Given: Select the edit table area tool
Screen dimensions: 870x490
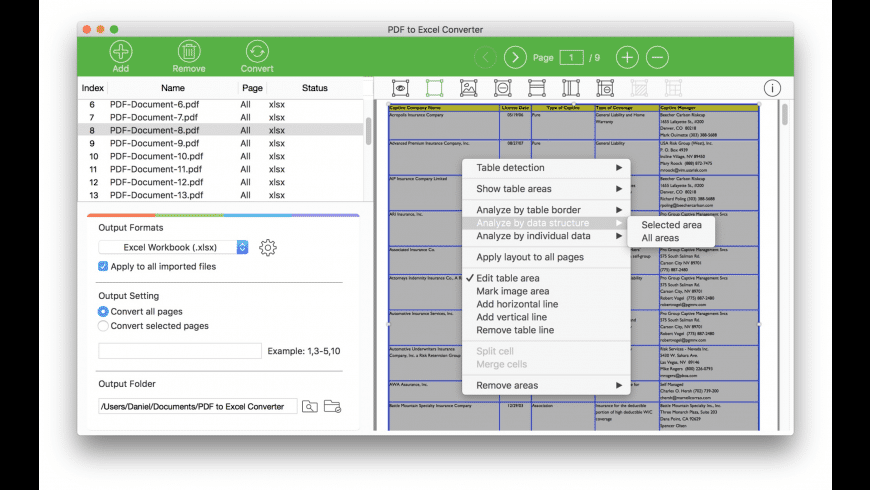Looking at the screenshot, I should 434,88.
